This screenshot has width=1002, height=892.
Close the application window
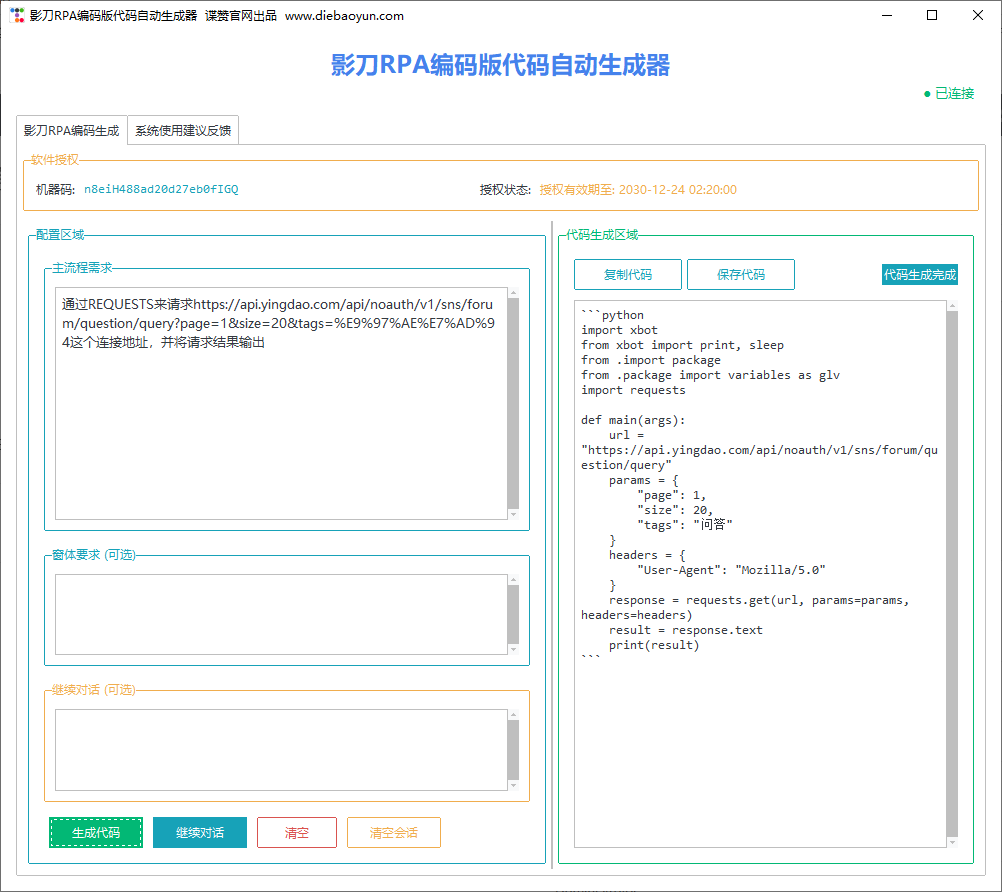click(x=978, y=15)
